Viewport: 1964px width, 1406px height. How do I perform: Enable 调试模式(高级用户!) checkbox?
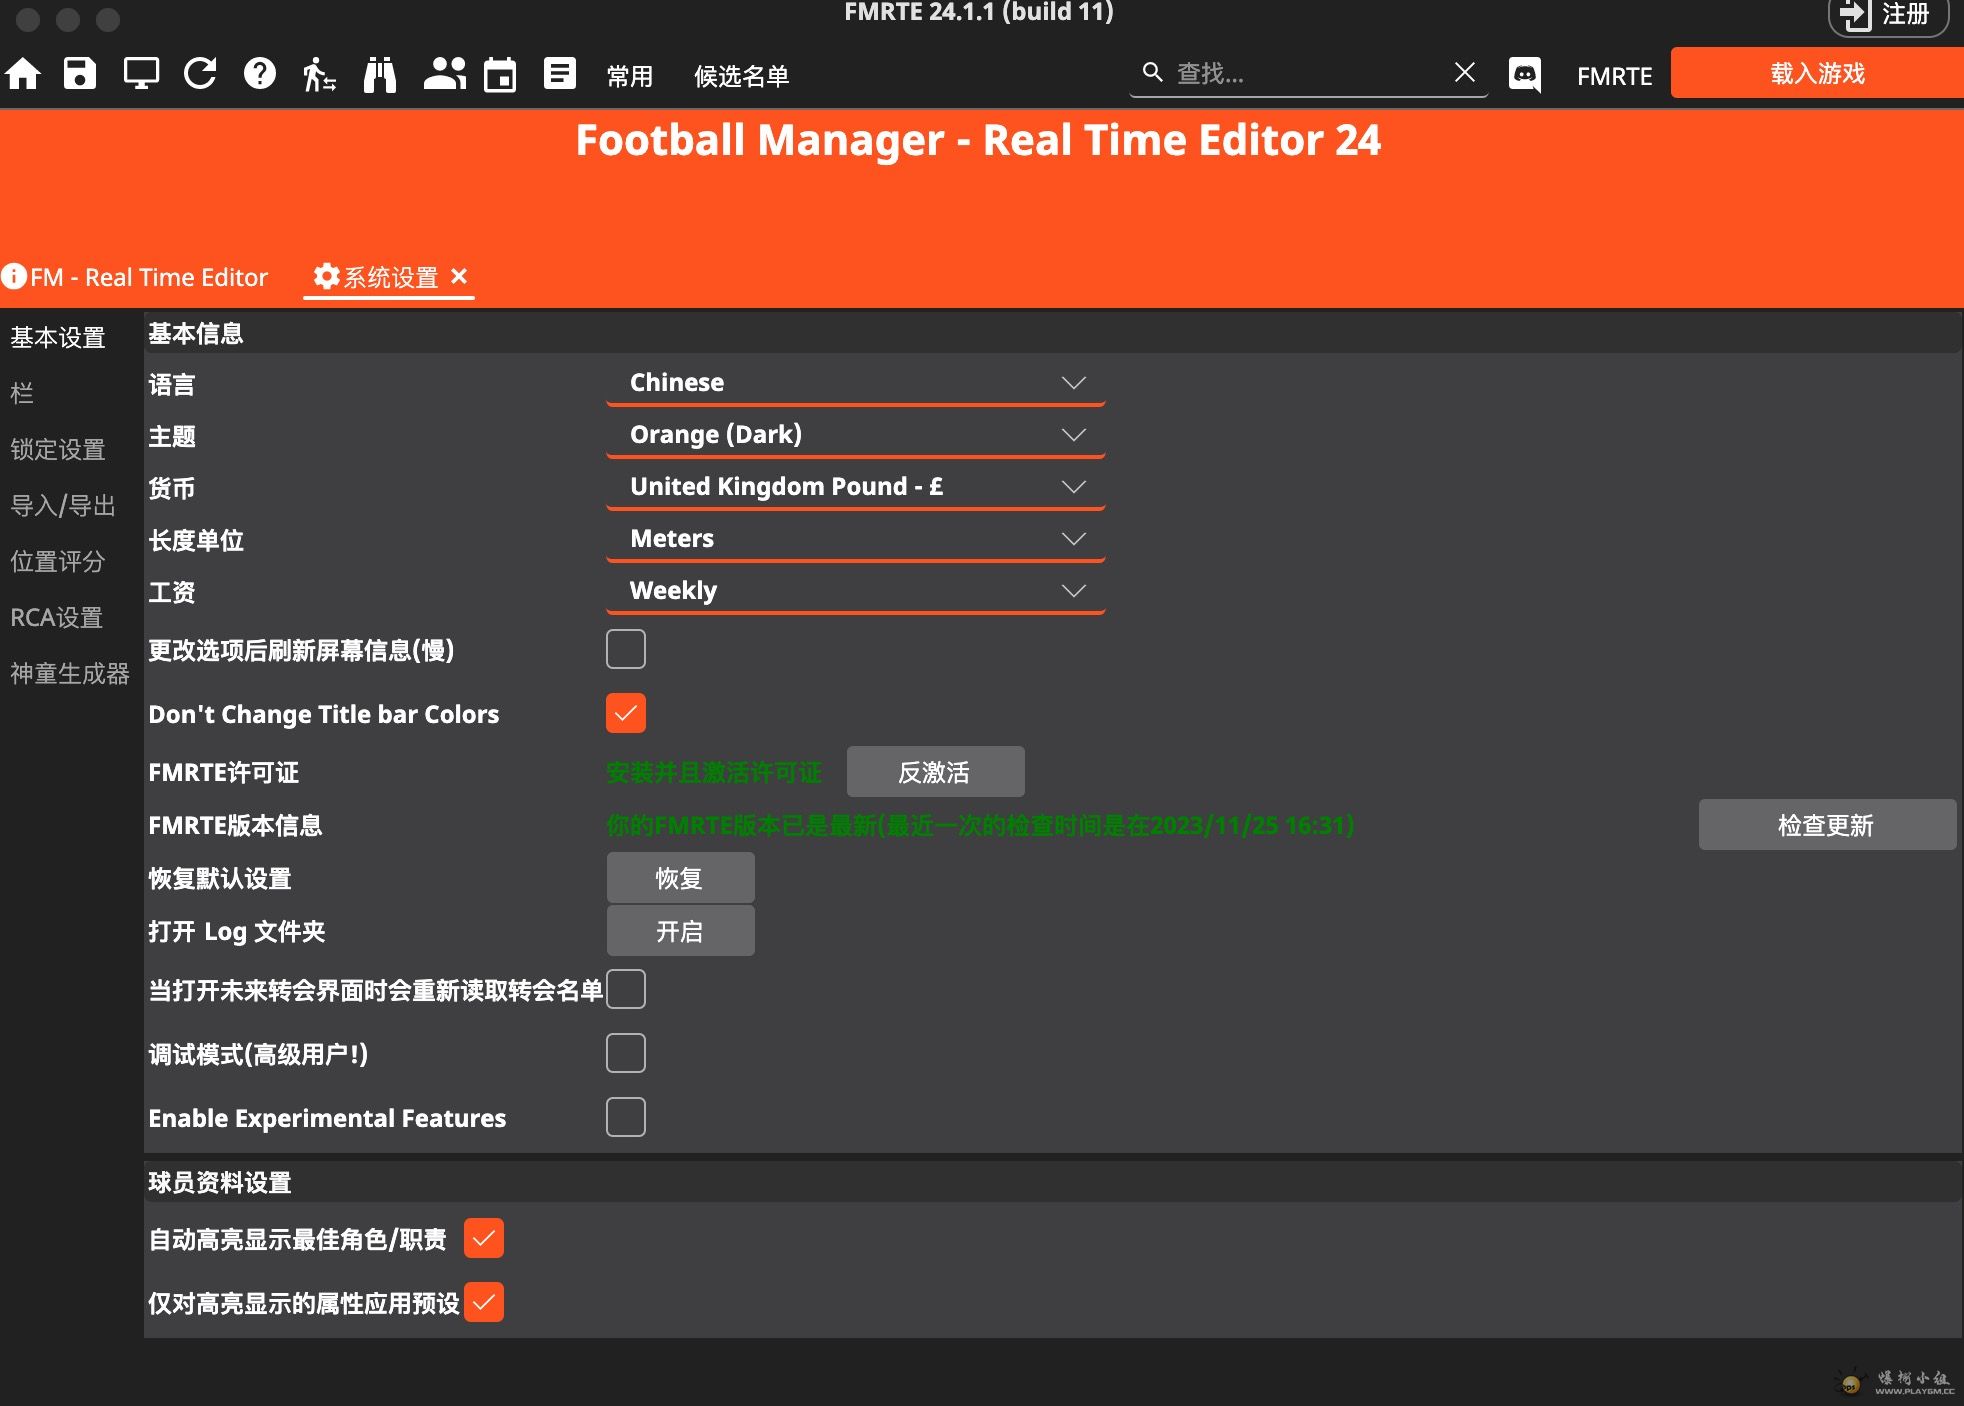tap(626, 1053)
